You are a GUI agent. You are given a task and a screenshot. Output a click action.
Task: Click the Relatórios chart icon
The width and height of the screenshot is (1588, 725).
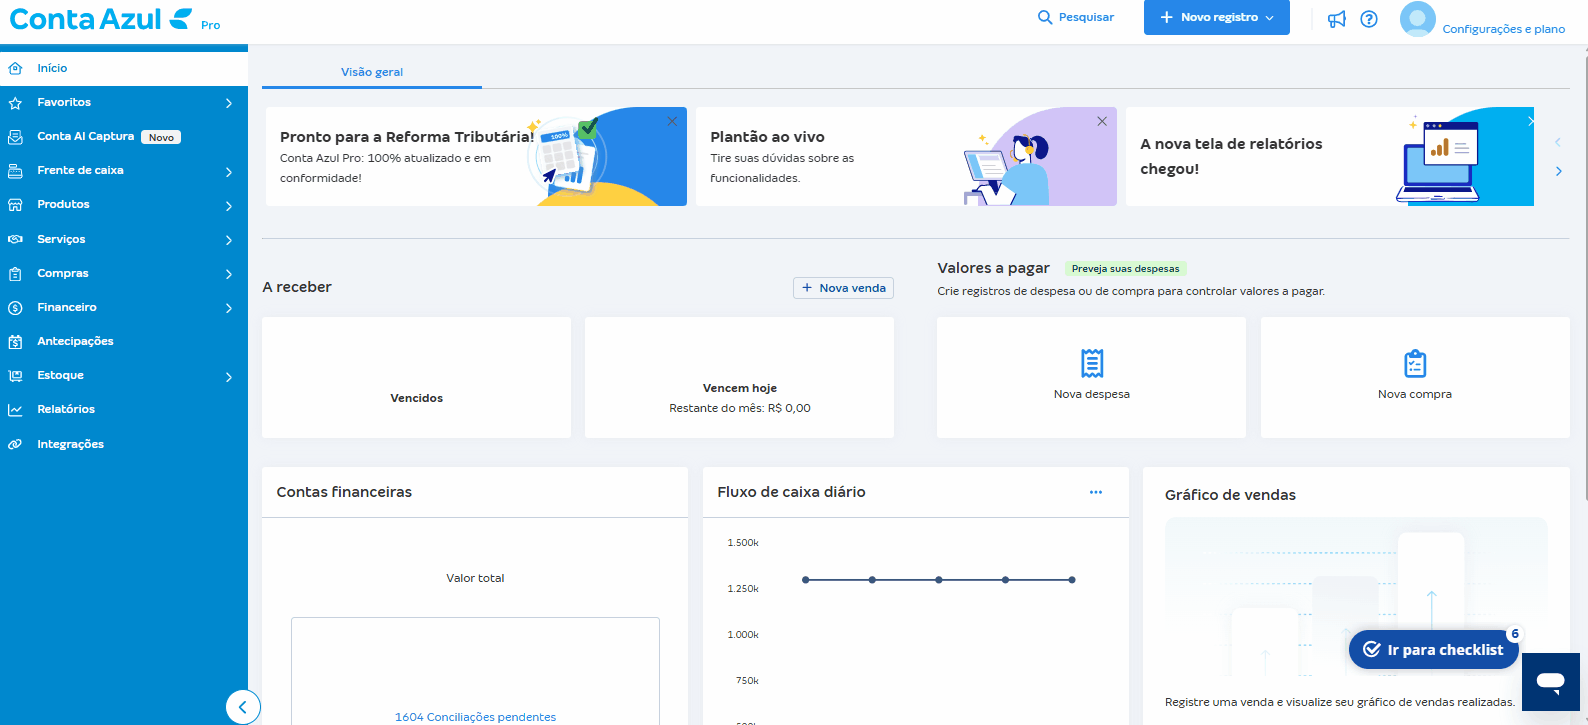(x=15, y=410)
